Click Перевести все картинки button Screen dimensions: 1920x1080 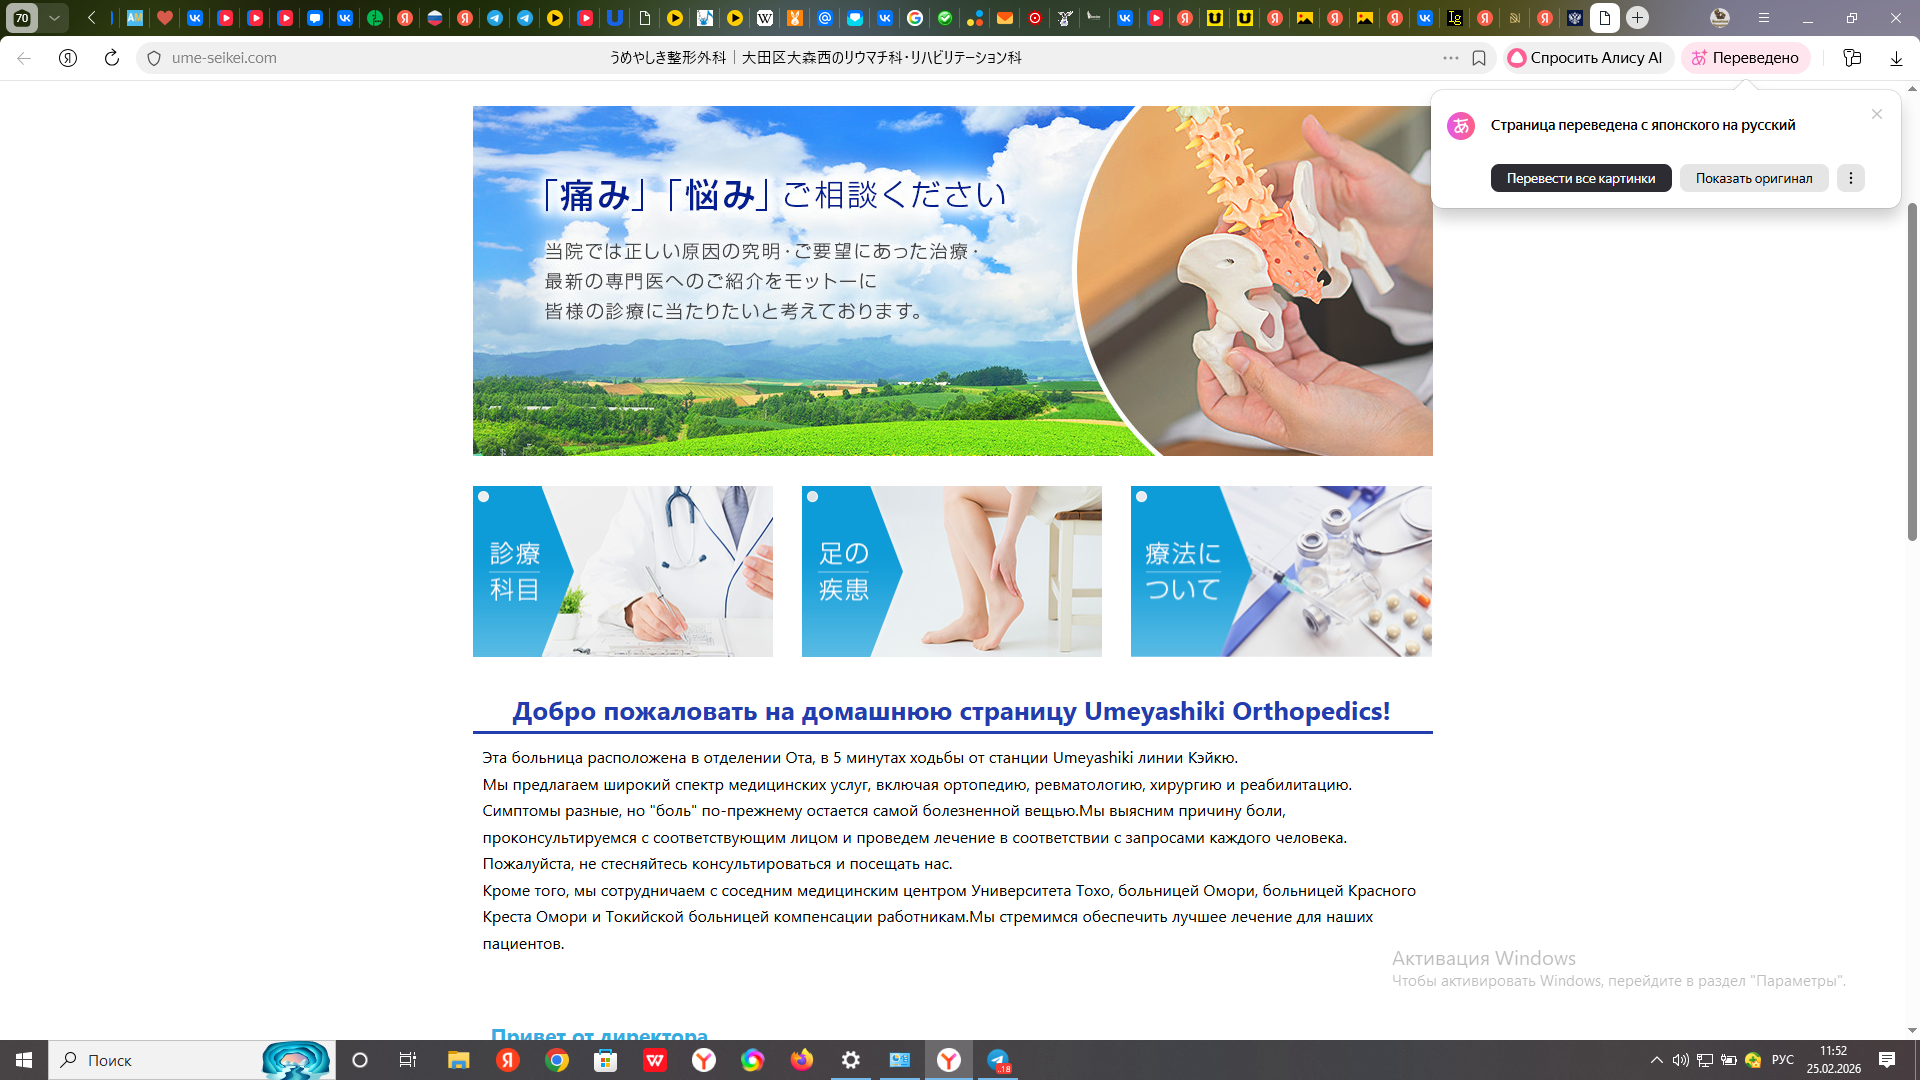1580,178
